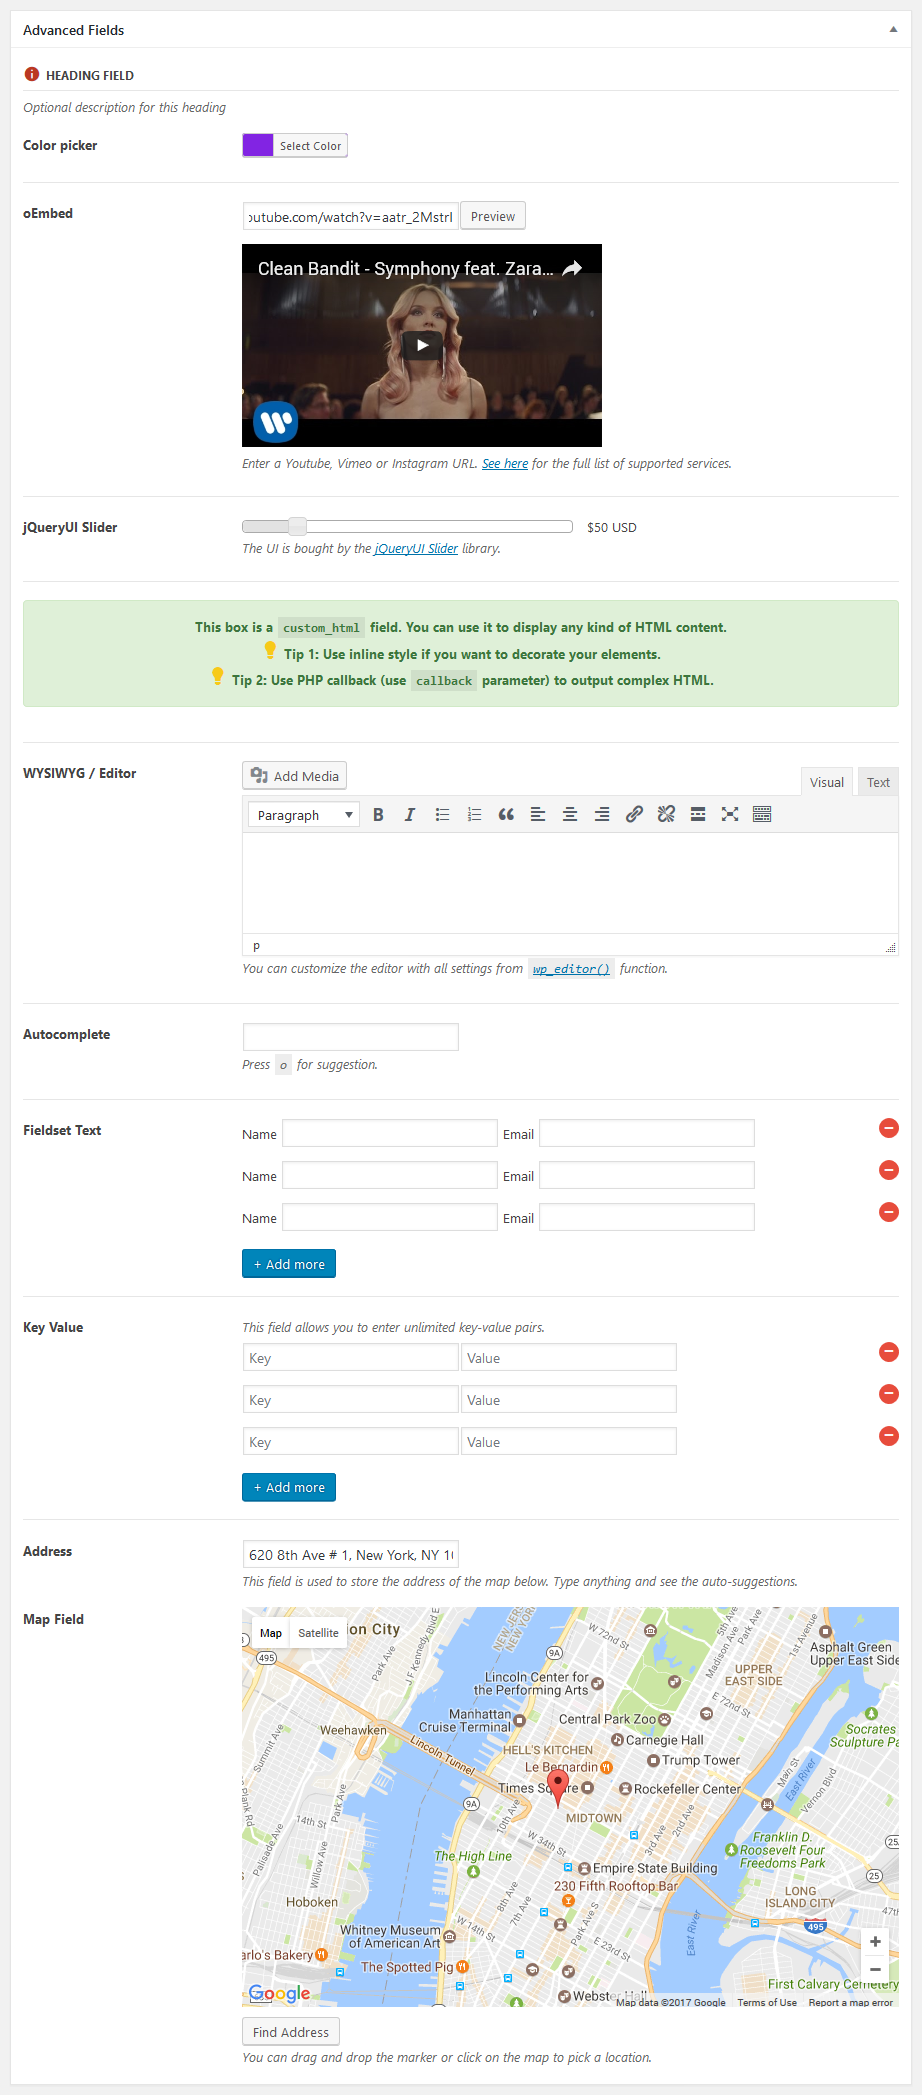This screenshot has width=922, height=2095.
Task: Remove the first Fieldset Text row
Action: [888, 1129]
